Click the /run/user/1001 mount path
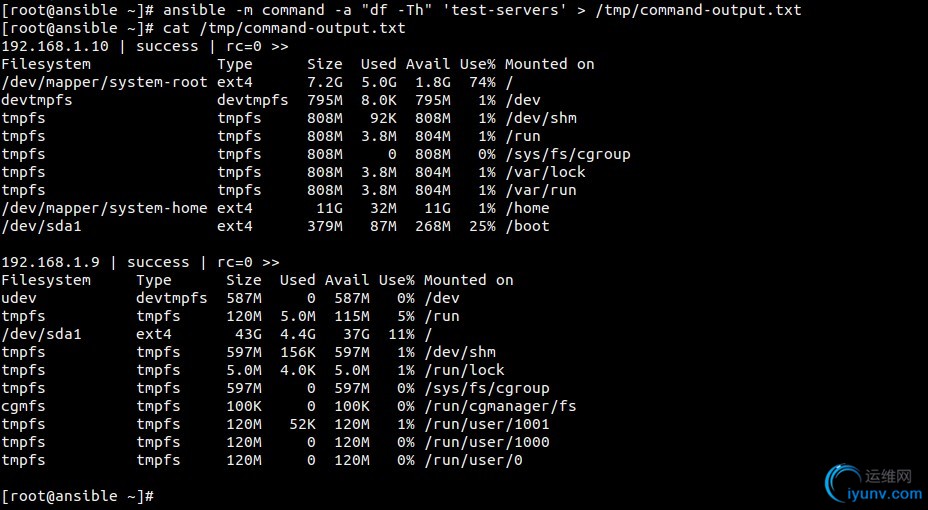 click(x=486, y=424)
